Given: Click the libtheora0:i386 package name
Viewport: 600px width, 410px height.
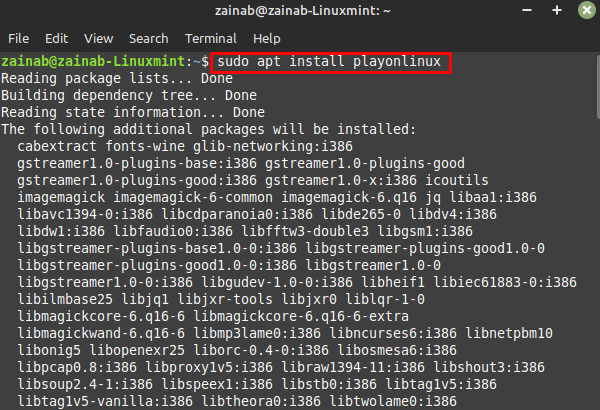Looking at the screenshot, I should [261, 401].
